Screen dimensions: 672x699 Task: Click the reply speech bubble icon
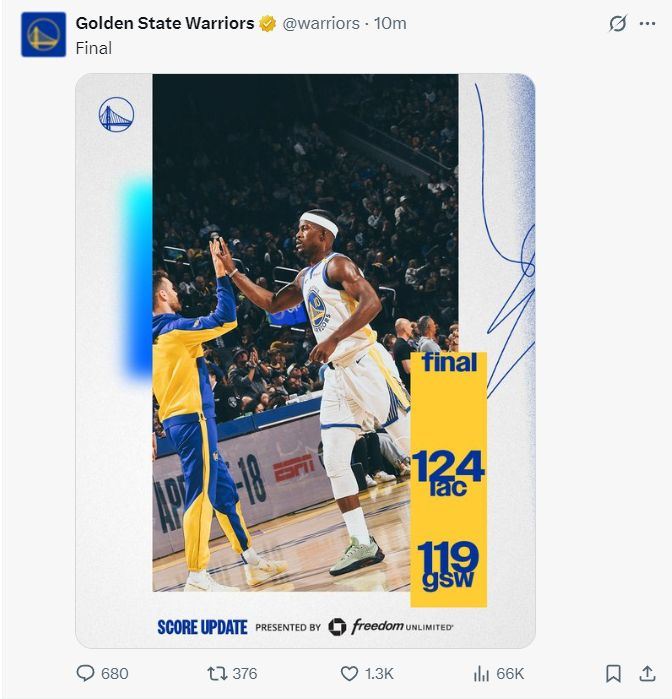click(x=86, y=673)
